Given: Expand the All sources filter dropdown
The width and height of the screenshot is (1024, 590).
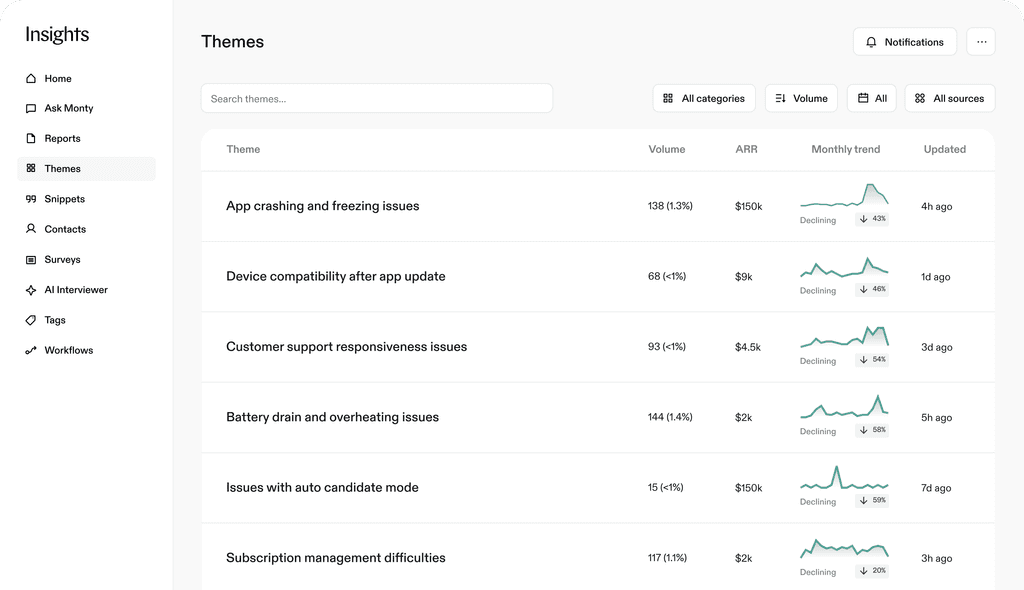Looking at the screenshot, I should [949, 98].
